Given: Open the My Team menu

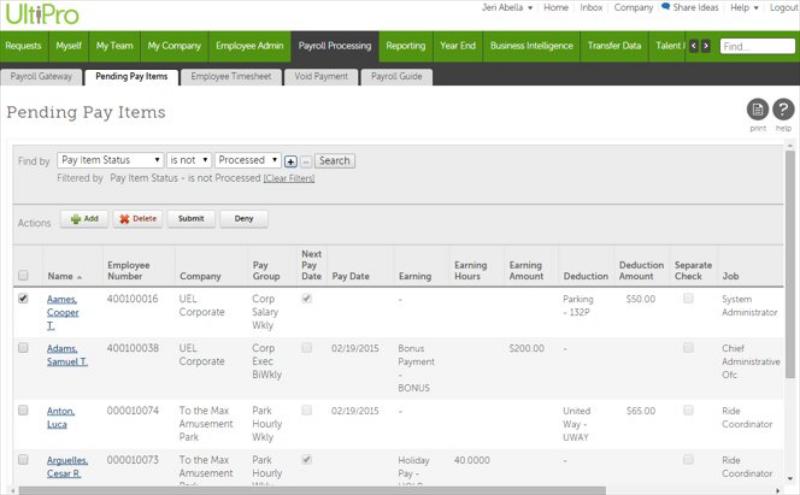Looking at the screenshot, I should point(115,46).
